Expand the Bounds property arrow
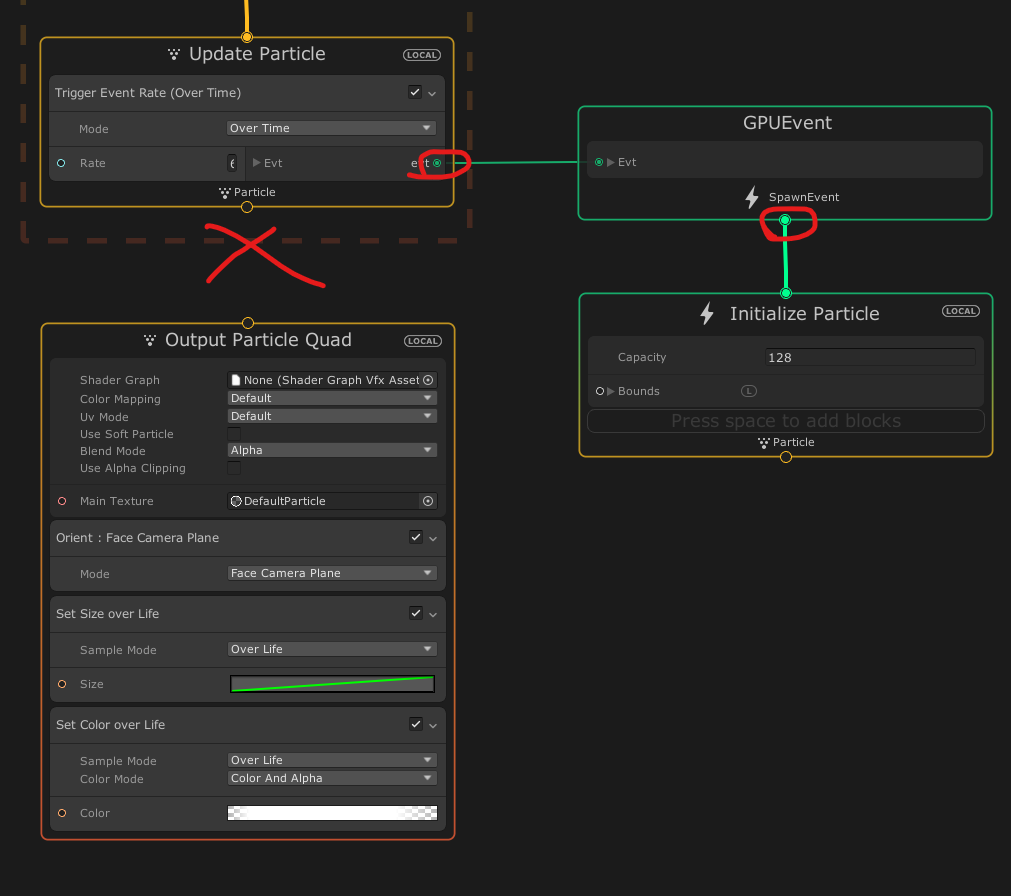Viewport: 1011px width, 896px height. point(612,391)
